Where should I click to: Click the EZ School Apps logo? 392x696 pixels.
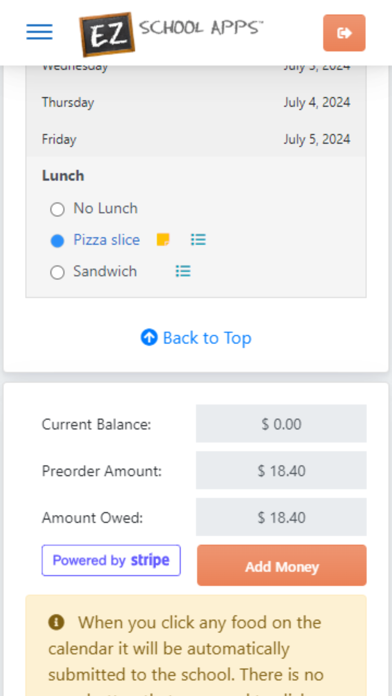171,33
